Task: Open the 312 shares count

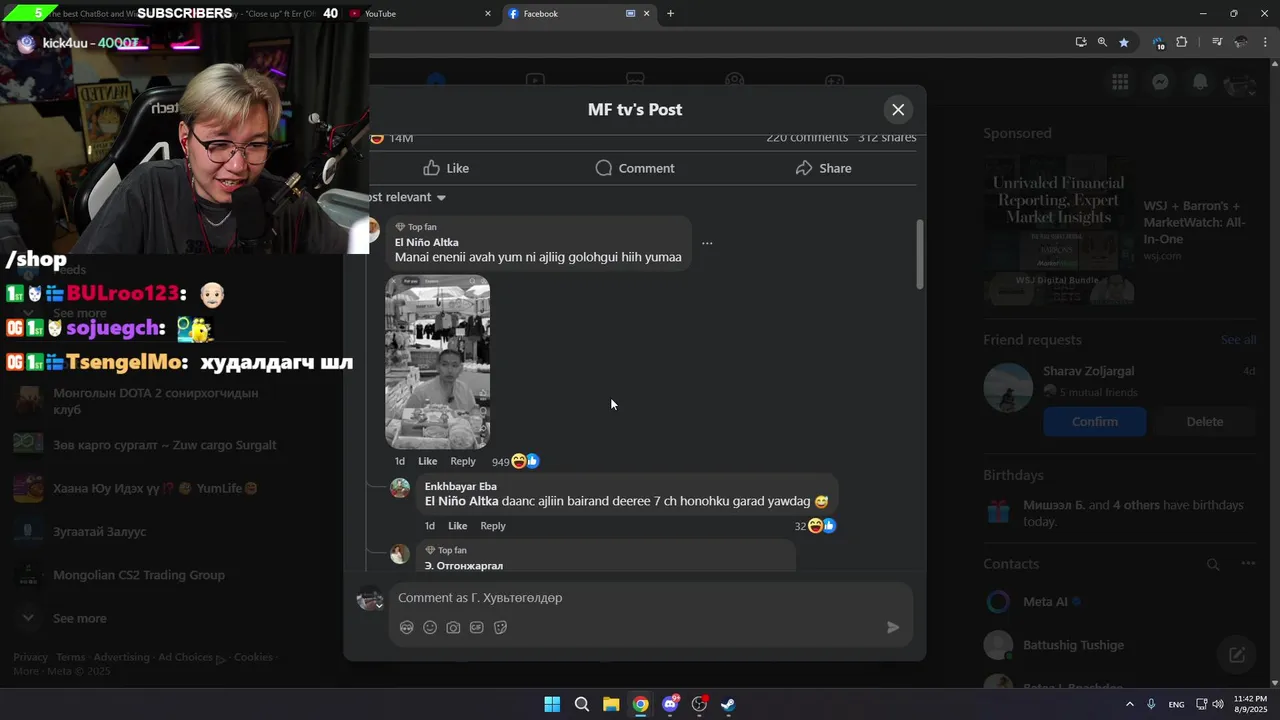Action: click(887, 138)
